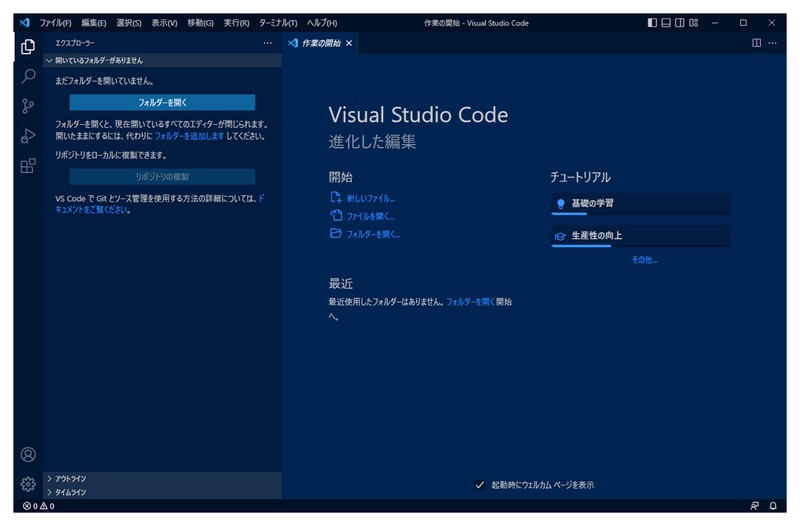
Task: Click the 基礎の学習 lightbulb icon
Action: (x=561, y=204)
